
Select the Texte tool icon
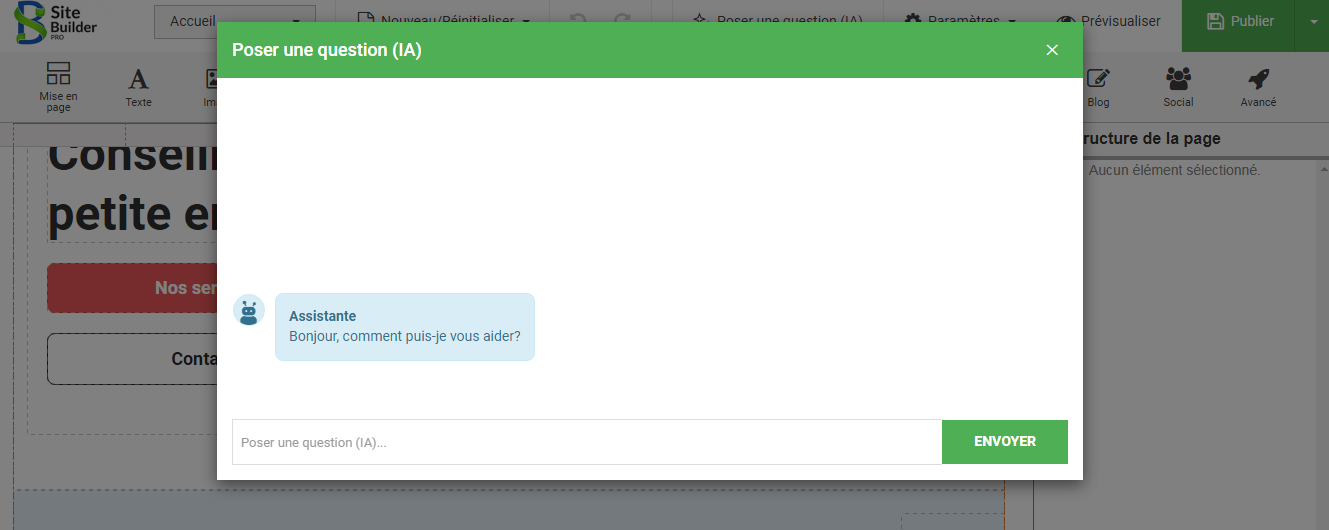pyautogui.click(x=138, y=86)
